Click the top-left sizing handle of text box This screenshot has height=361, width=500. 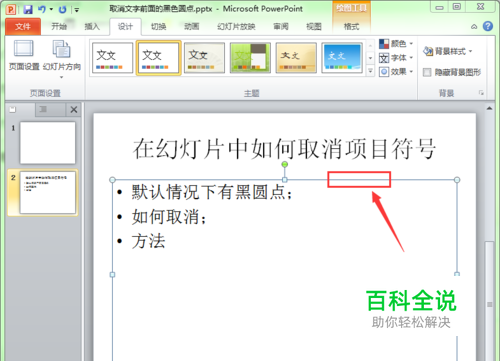112,180
